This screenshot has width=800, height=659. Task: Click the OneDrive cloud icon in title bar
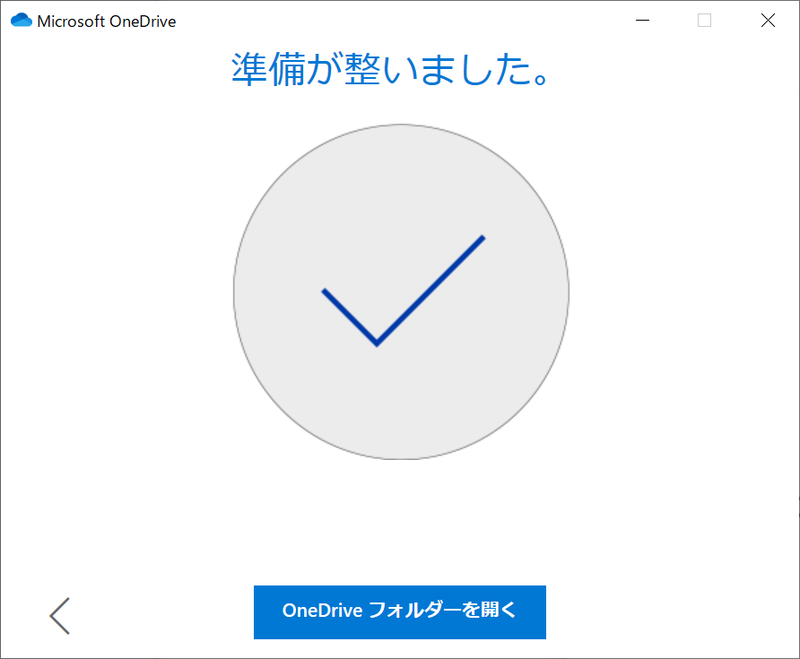pos(21,19)
